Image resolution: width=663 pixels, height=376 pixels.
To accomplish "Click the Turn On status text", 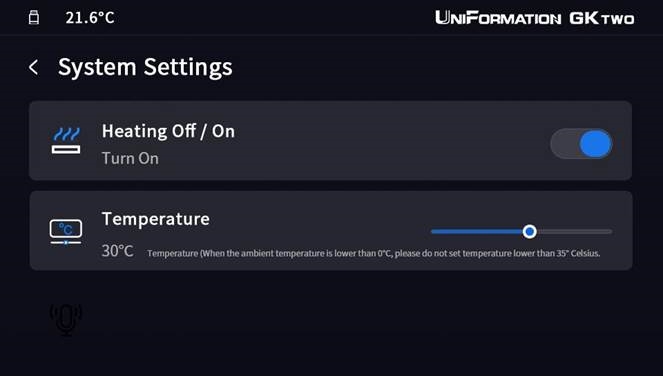I will (130, 159).
